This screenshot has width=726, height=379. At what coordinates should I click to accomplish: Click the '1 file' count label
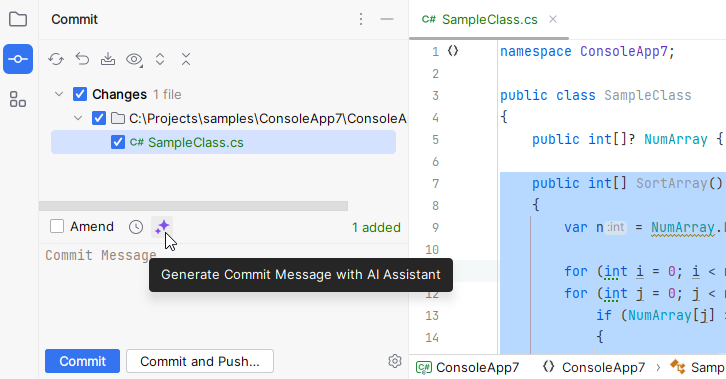pyautogui.click(x=167, y=95)
